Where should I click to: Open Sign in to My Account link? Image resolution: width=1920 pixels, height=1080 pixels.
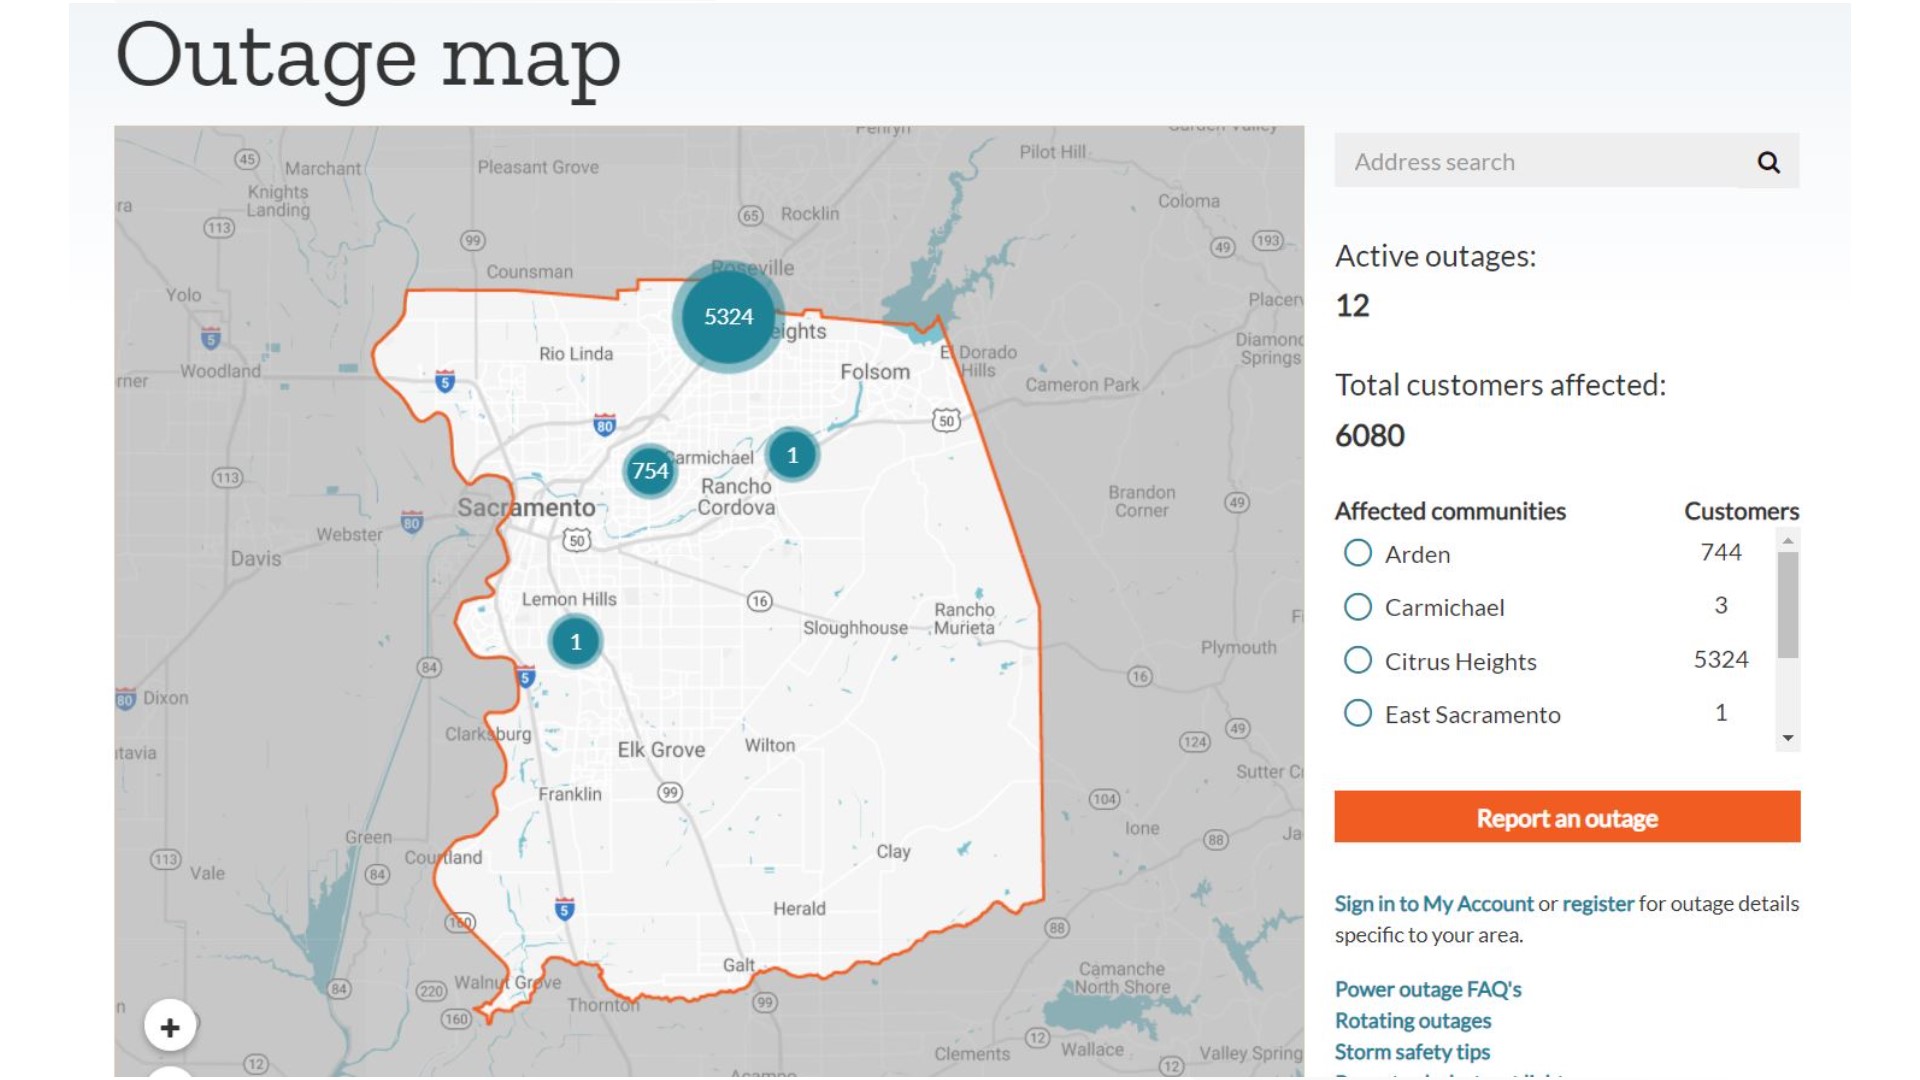(1433, 904)
